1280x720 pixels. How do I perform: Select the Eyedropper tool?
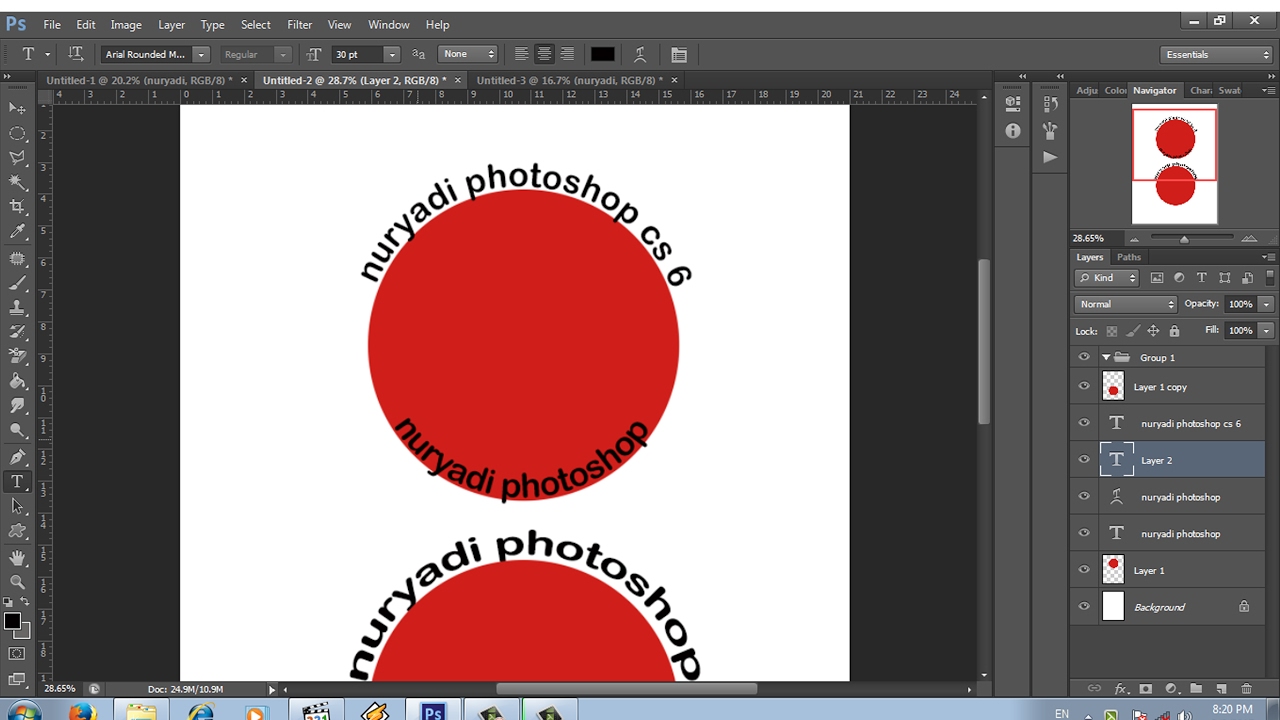click(17, 232)
